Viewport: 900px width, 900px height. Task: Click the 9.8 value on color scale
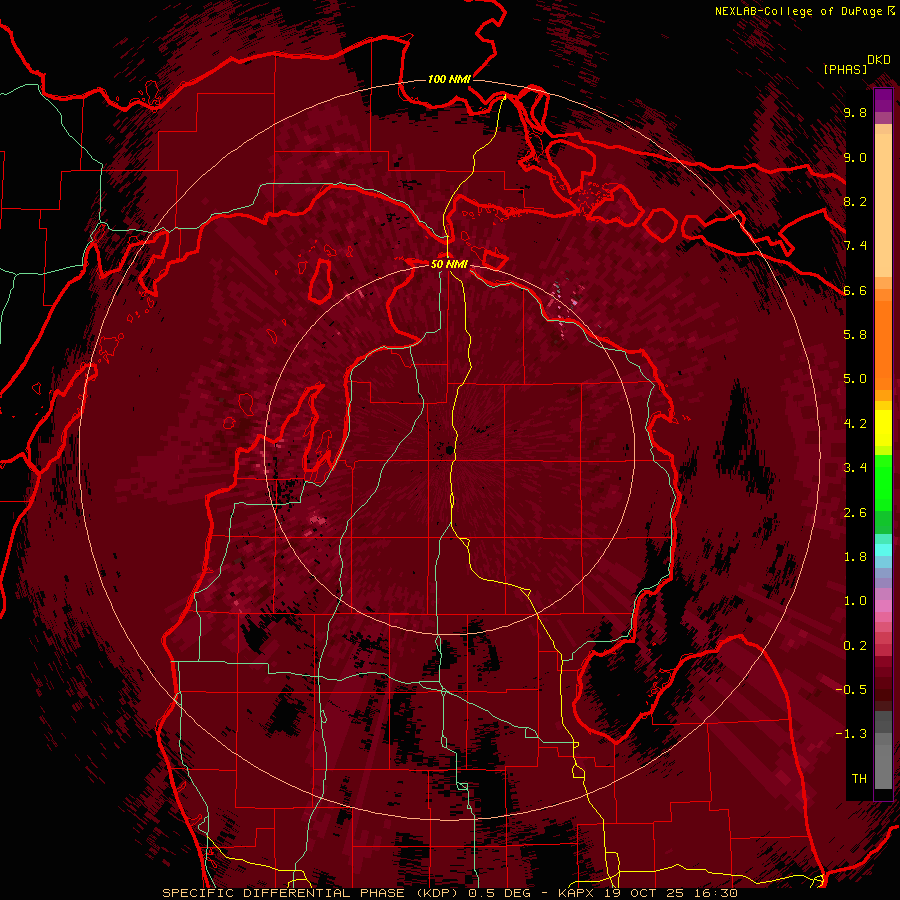click(x=855, y=112)
